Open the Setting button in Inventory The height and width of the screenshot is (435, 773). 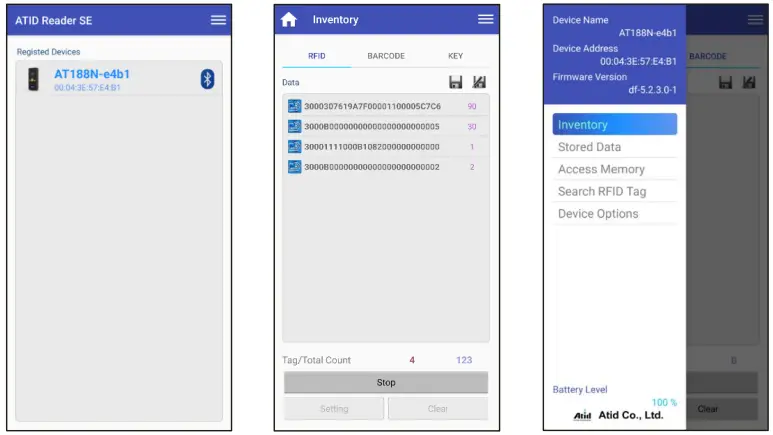[x=334, y=408]
